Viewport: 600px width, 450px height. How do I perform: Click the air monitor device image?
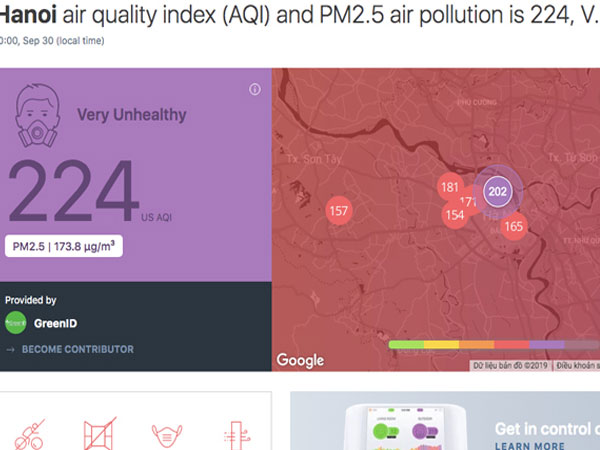406,427
